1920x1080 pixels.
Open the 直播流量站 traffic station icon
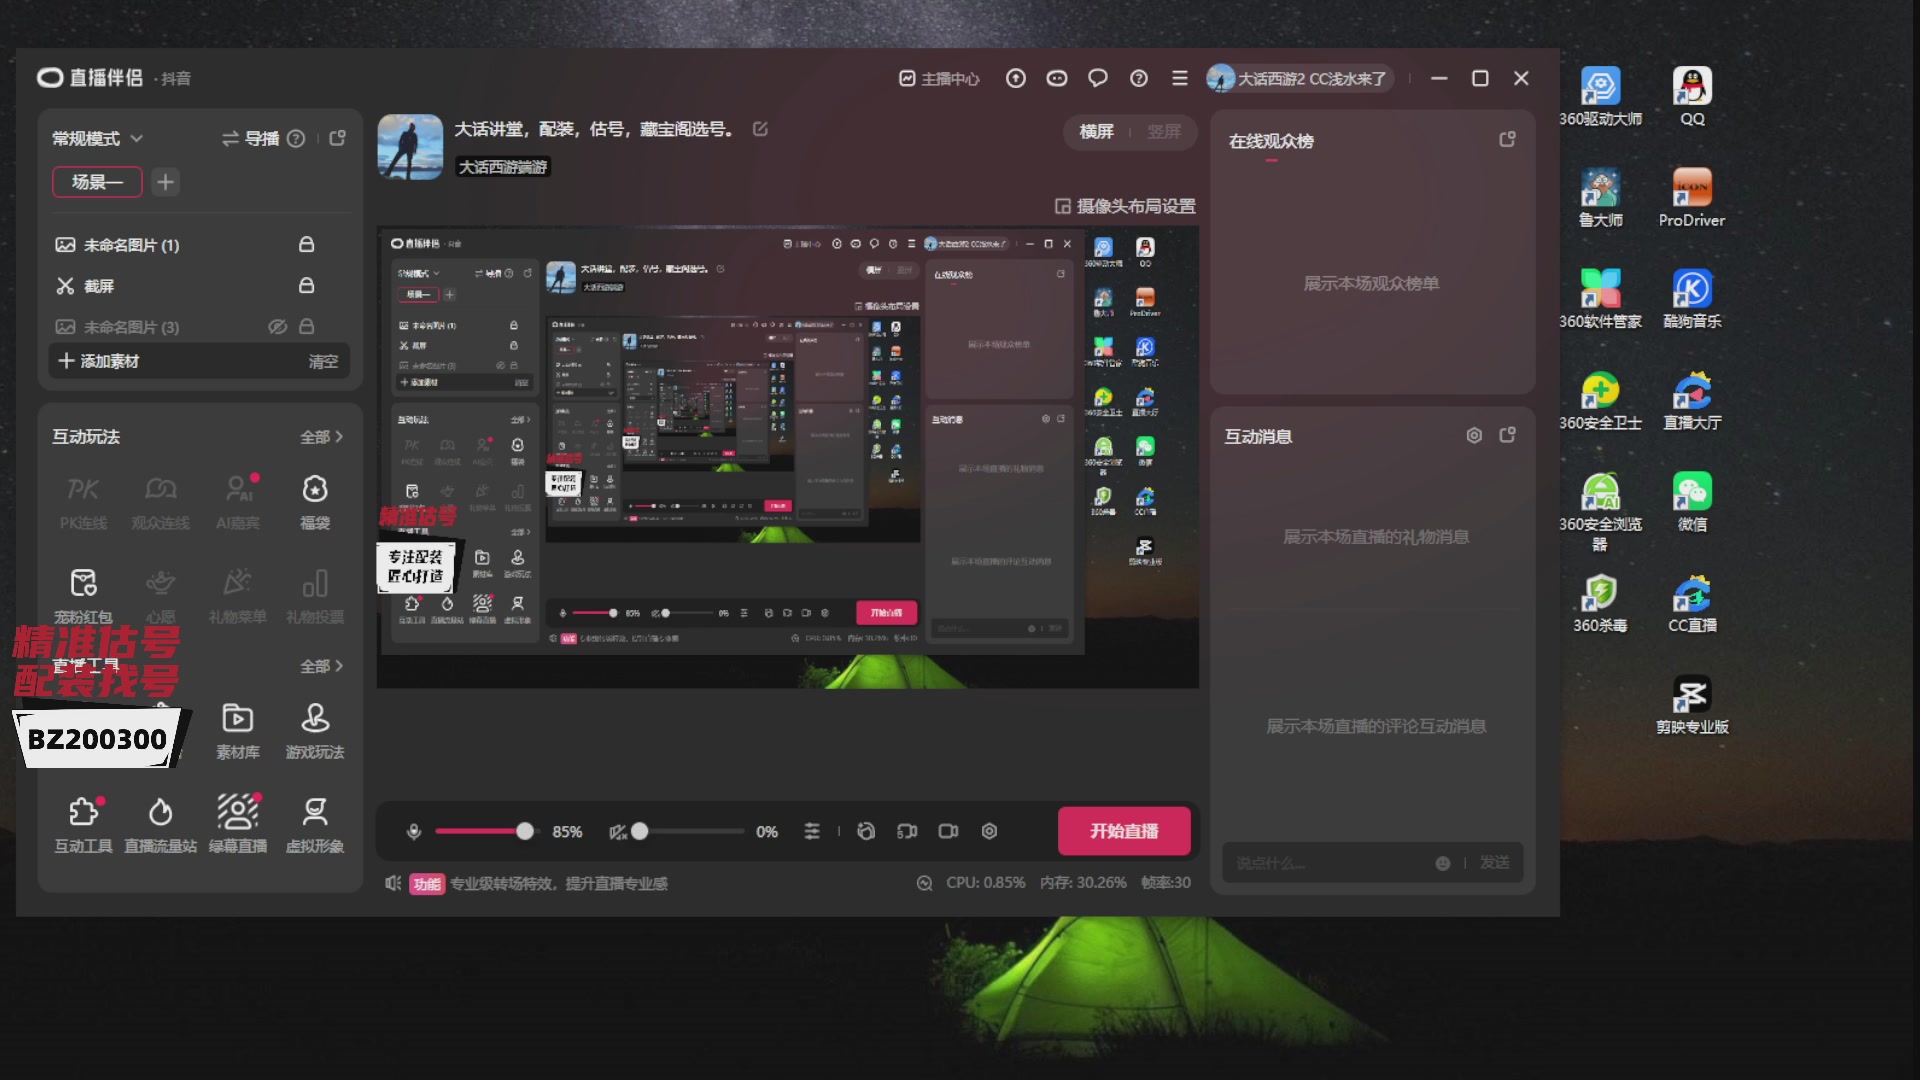tap(160, 812)
